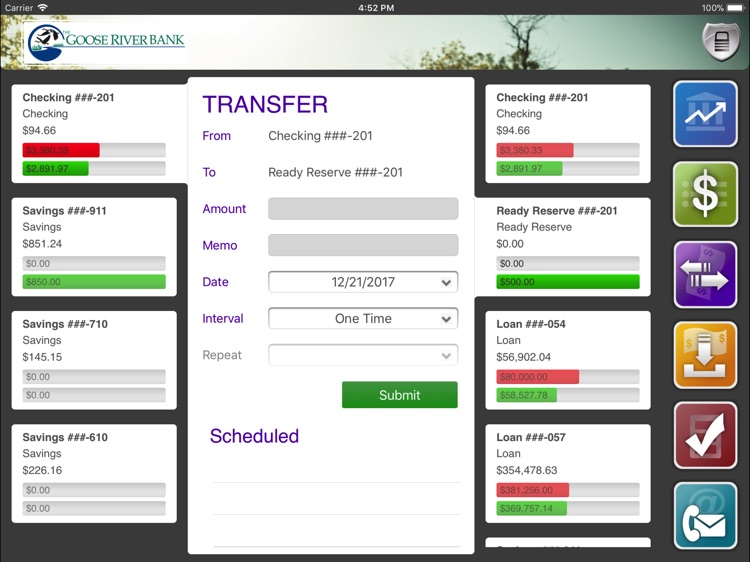This screenshot has height=562, width=750.
Task: Click the green $500.00 bar in Ready Reserve
Action: coord(568,282)
